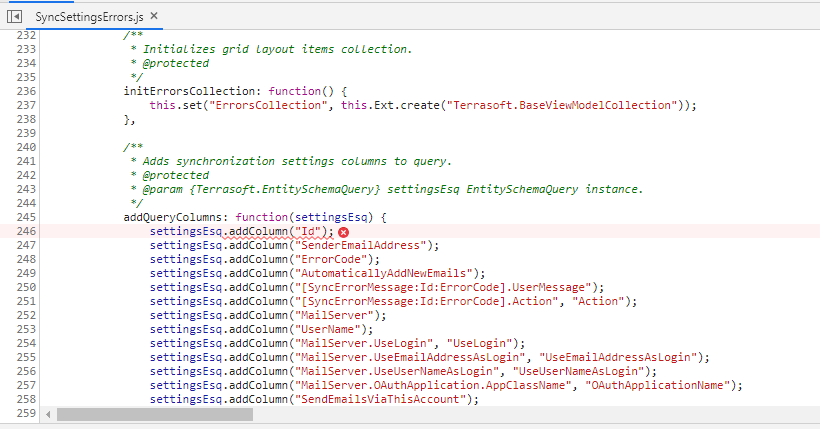This screenshot has width=820, height=429.
Task: Click the red error icon on line 246
Action: (x=343, y=232)
